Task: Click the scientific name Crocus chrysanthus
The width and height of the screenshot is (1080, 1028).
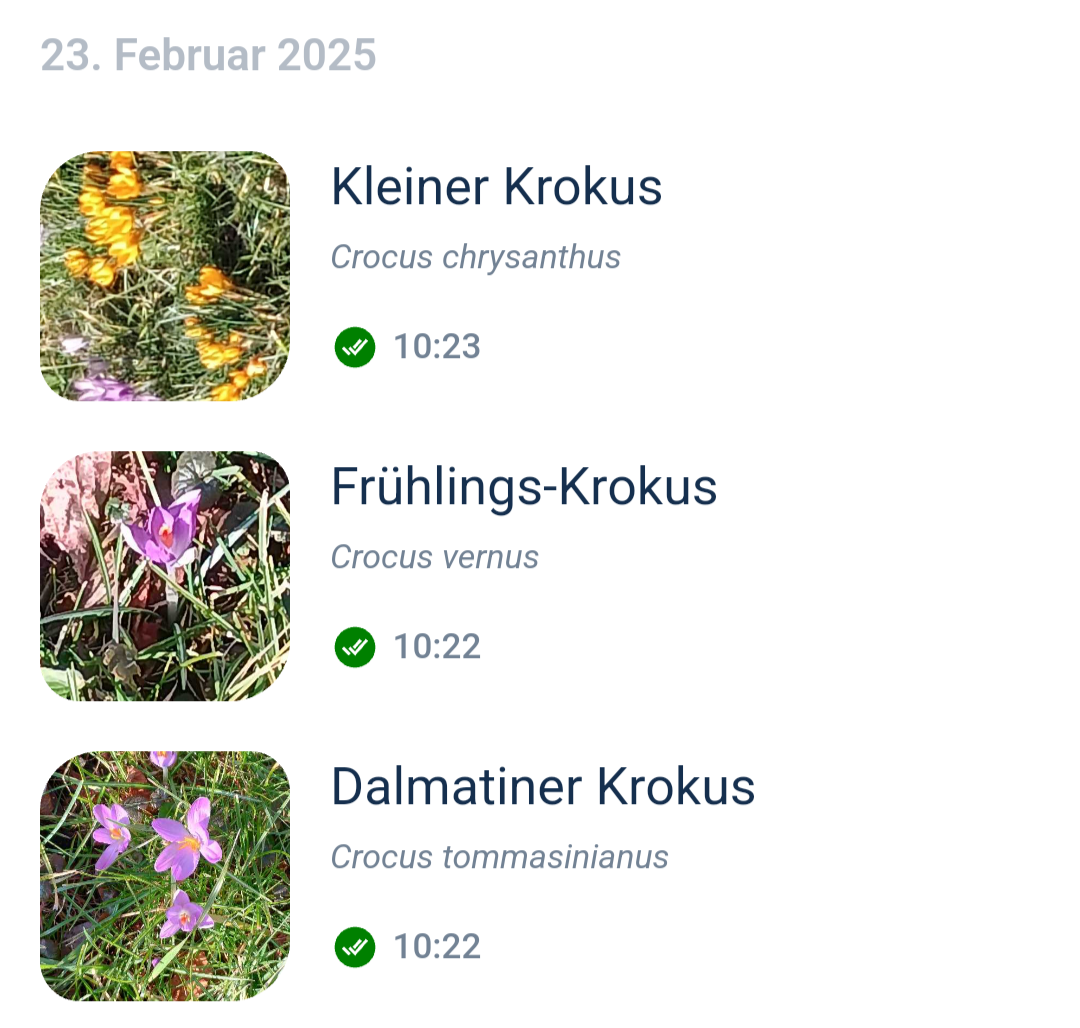Action: pyautogui.click(x=476, y=257)
